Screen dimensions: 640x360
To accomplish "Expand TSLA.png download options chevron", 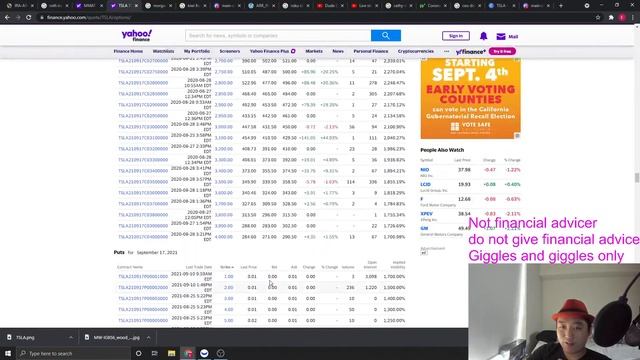I will click(x=71, y=338).
